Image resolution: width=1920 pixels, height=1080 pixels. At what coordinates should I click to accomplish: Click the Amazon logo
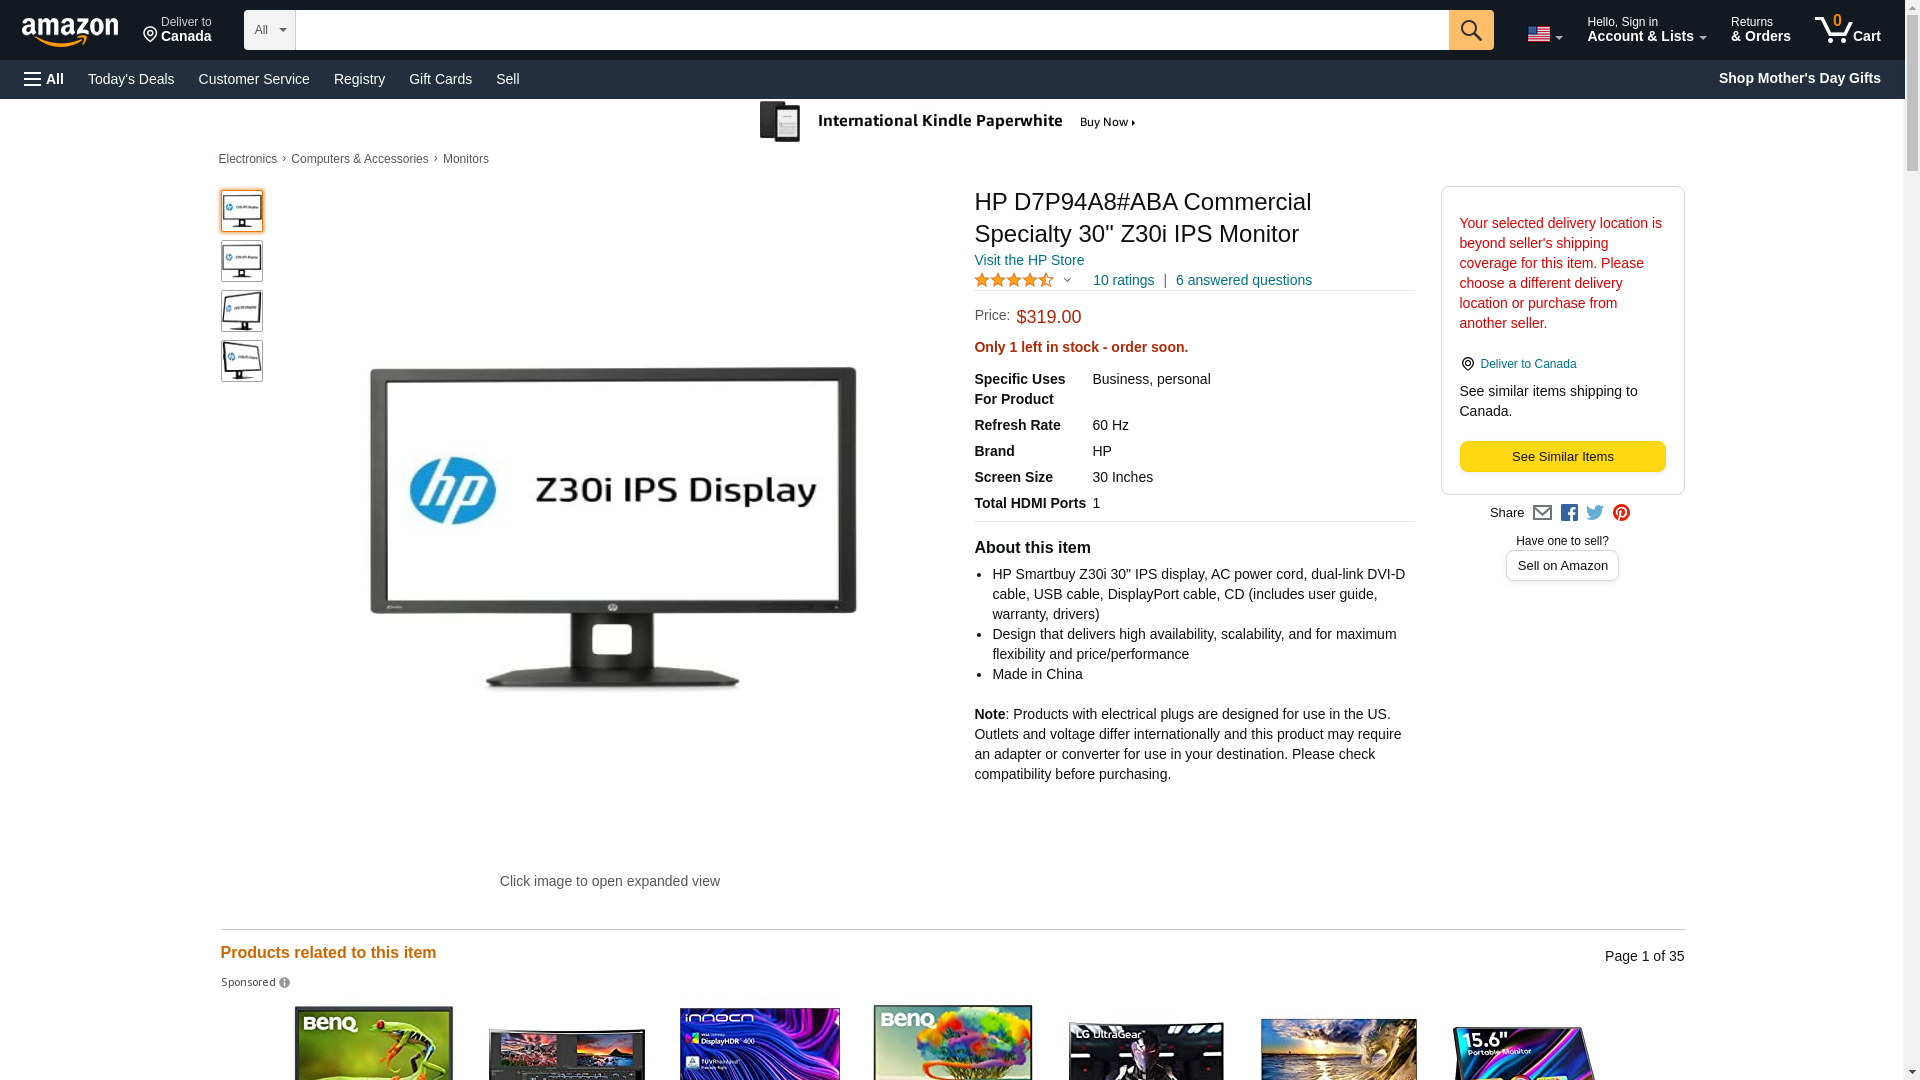pyautogui.click(x=70, y=31)
